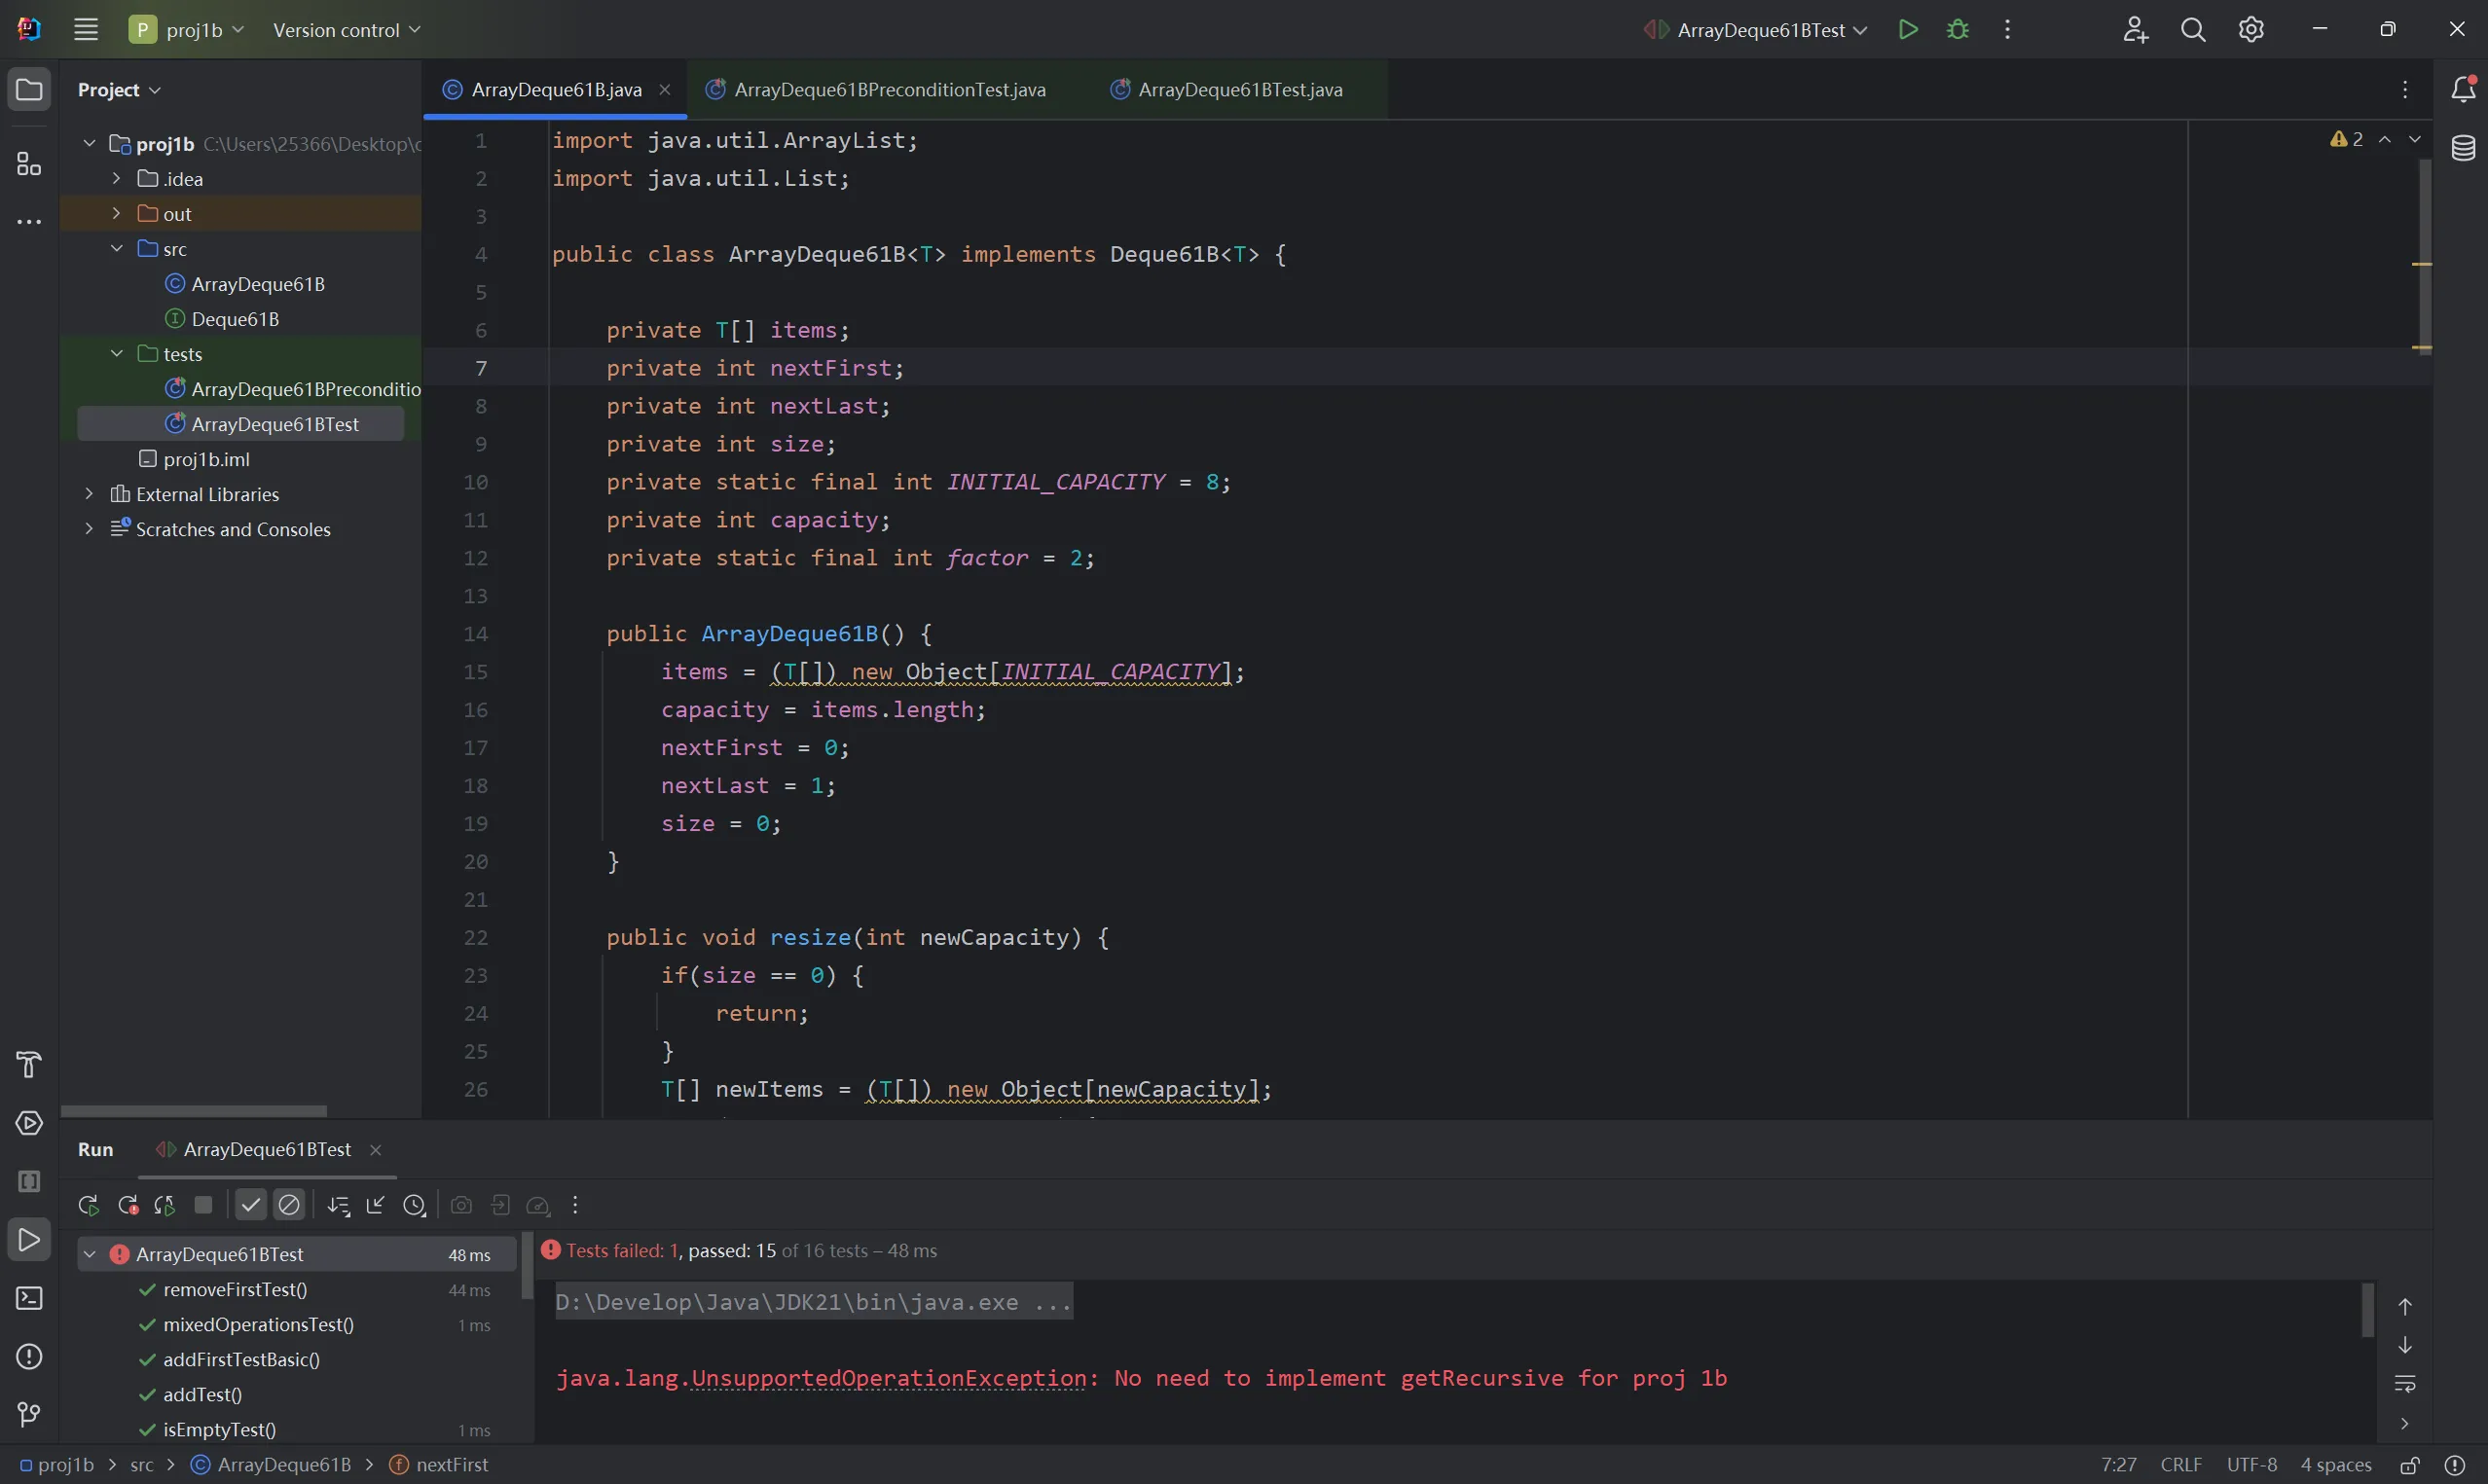Open Run toolbar more options ellipsis

(x=575, y=1205)
